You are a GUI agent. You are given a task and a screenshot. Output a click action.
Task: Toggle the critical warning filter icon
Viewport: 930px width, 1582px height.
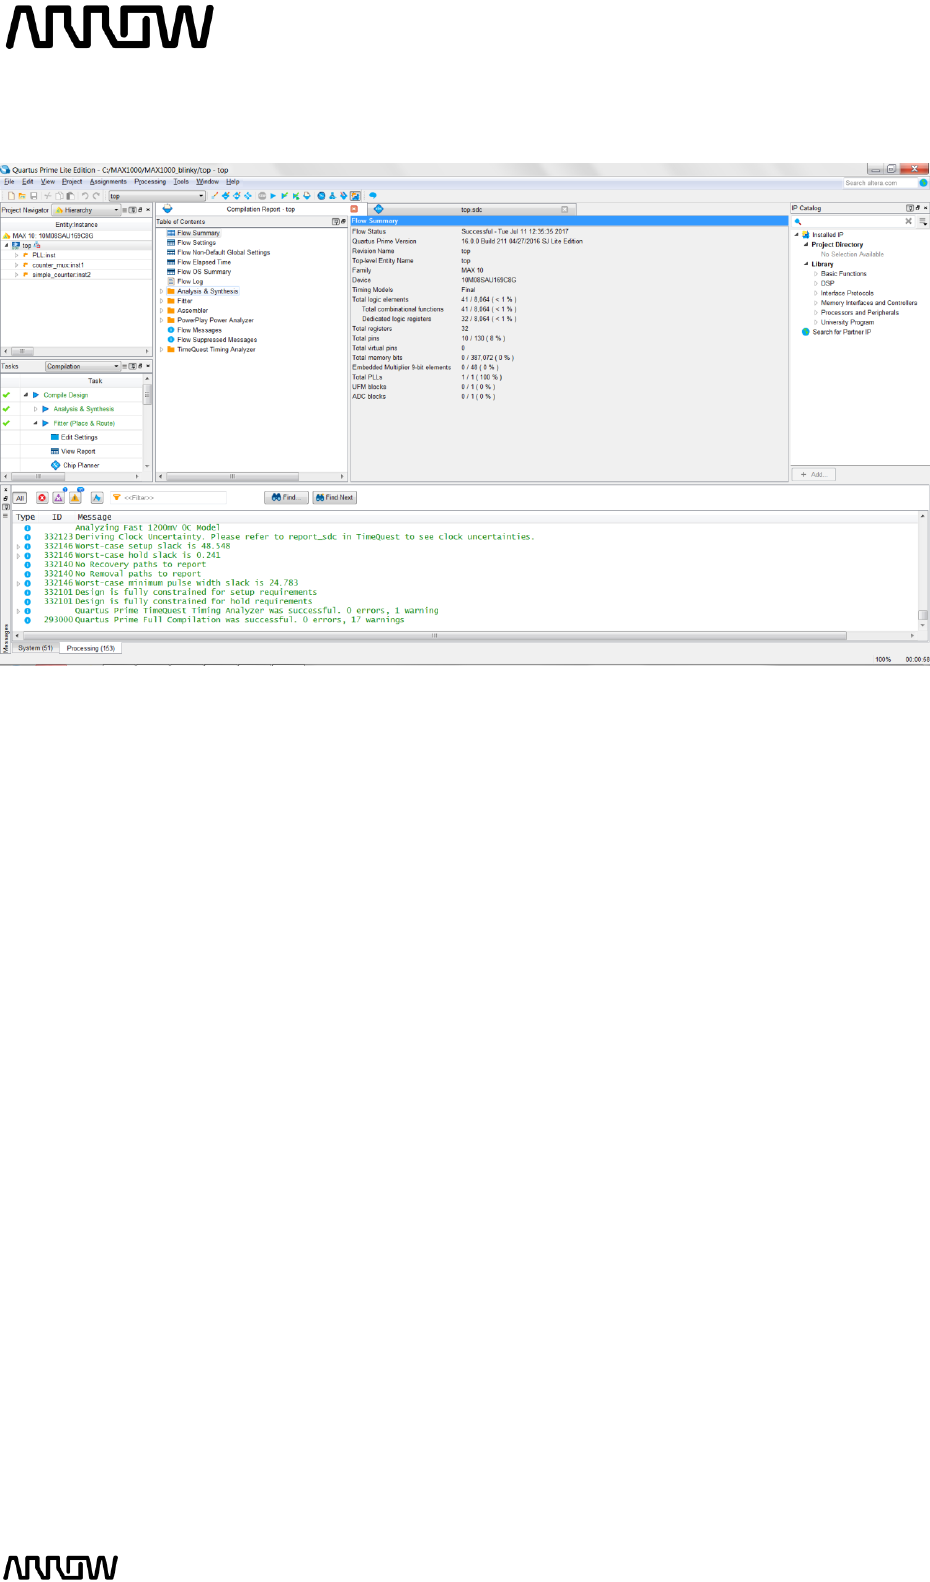[x=58, y=498]
